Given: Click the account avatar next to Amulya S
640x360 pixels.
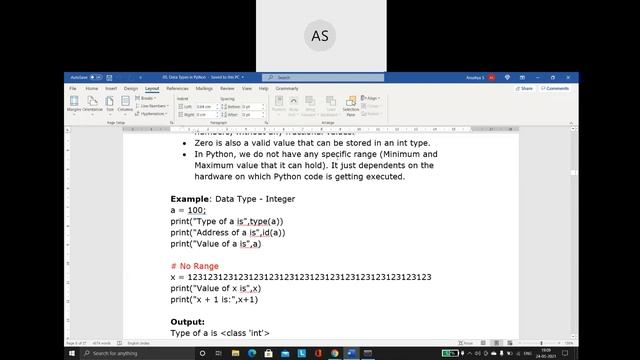Looking at the screenshot, I should (491, 77).
